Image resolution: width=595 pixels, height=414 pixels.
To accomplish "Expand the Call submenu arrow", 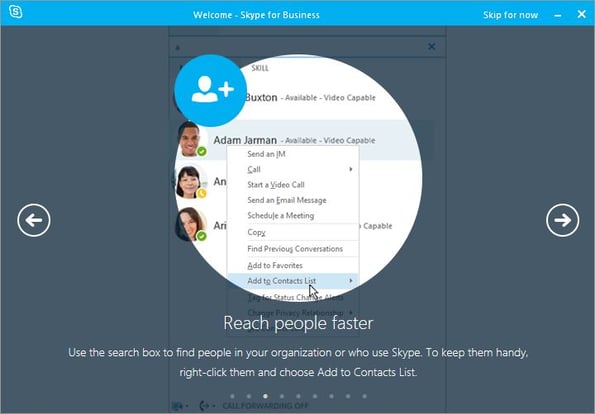I will [x=351, y=169].
